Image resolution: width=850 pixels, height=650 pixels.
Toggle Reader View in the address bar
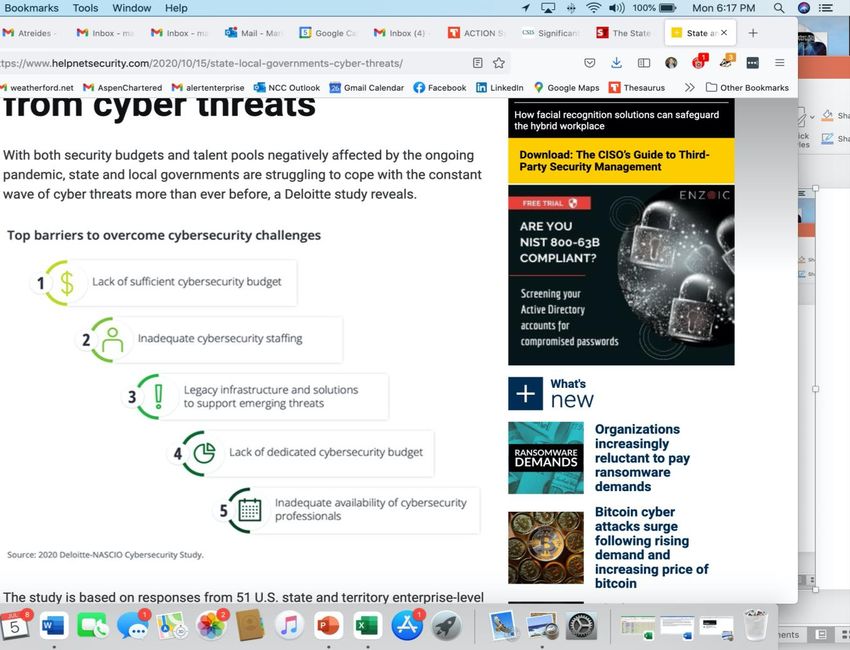478,63
